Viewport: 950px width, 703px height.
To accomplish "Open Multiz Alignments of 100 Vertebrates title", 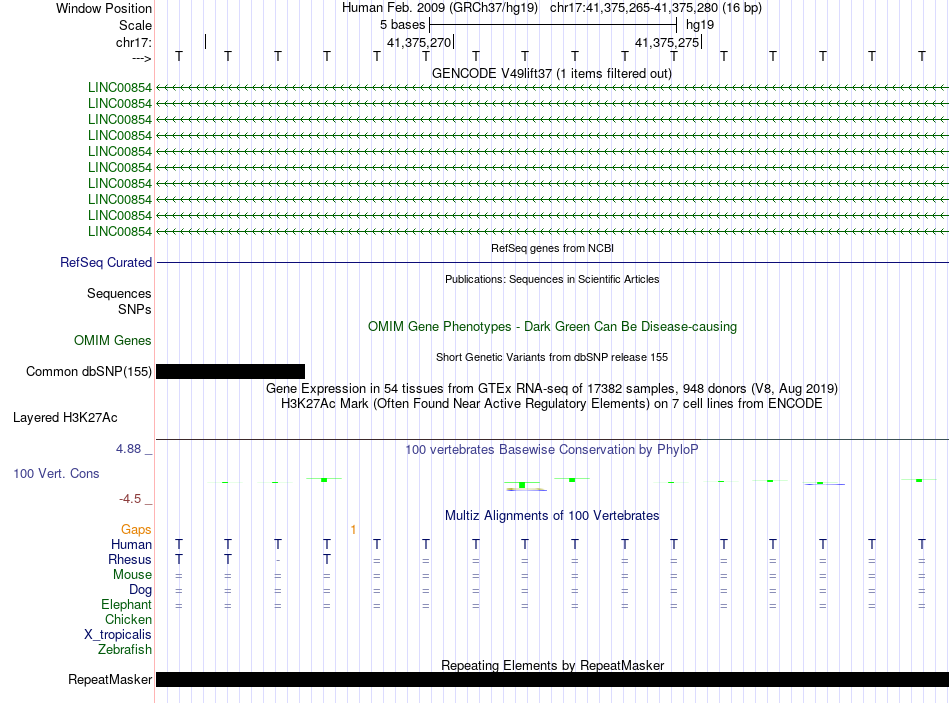I will [x=552, y=516].
